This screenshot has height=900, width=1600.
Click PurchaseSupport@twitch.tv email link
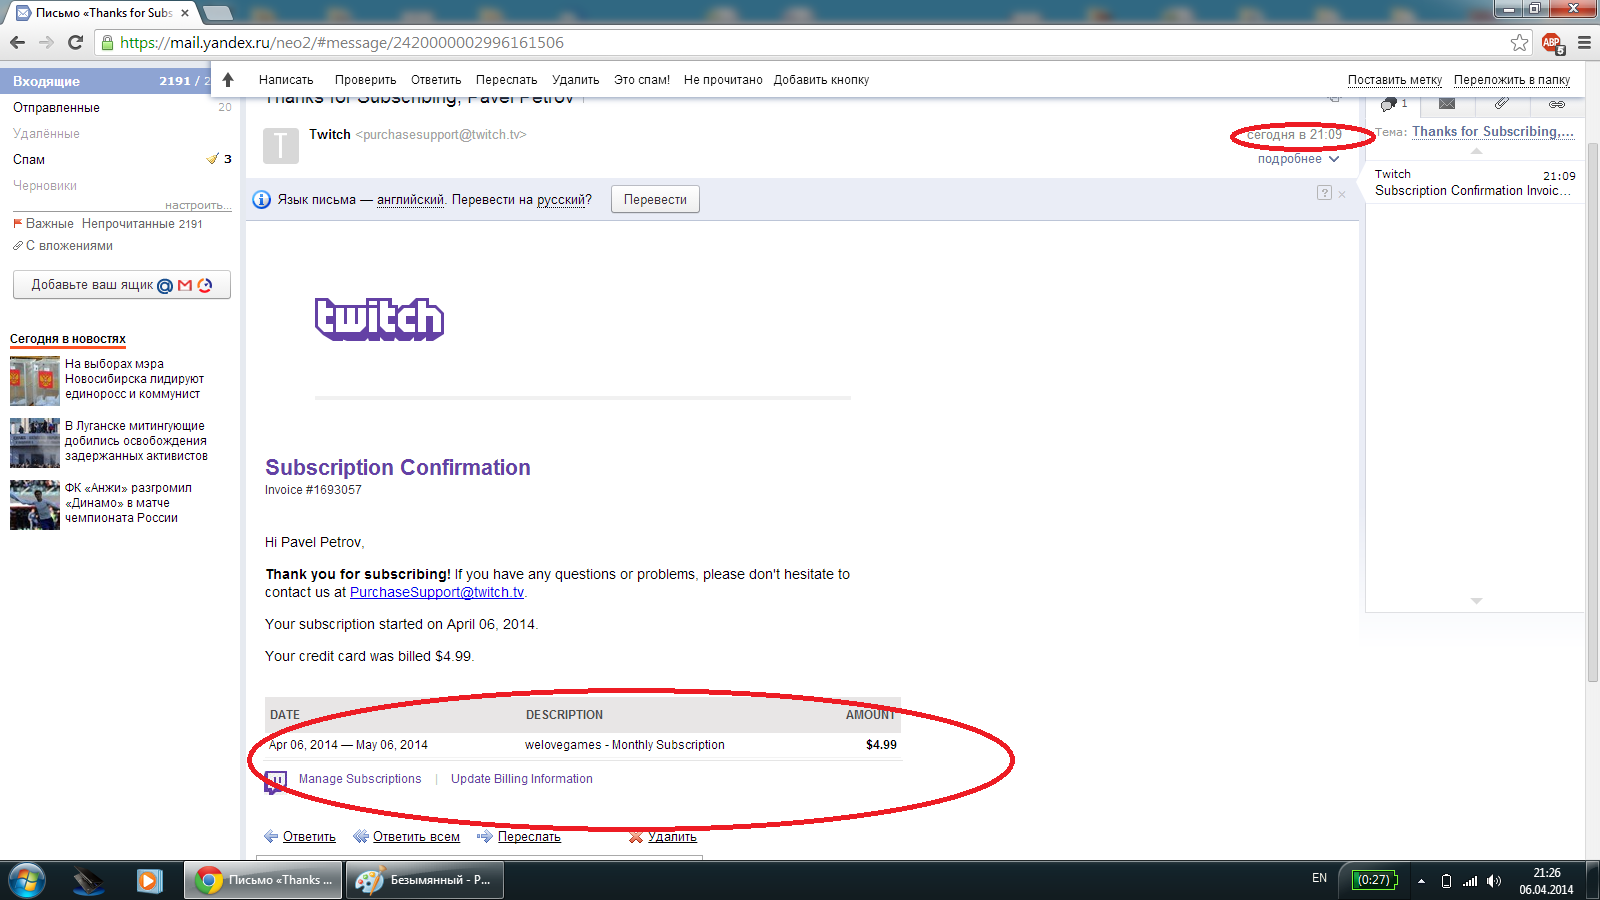(x=437, y=592)
